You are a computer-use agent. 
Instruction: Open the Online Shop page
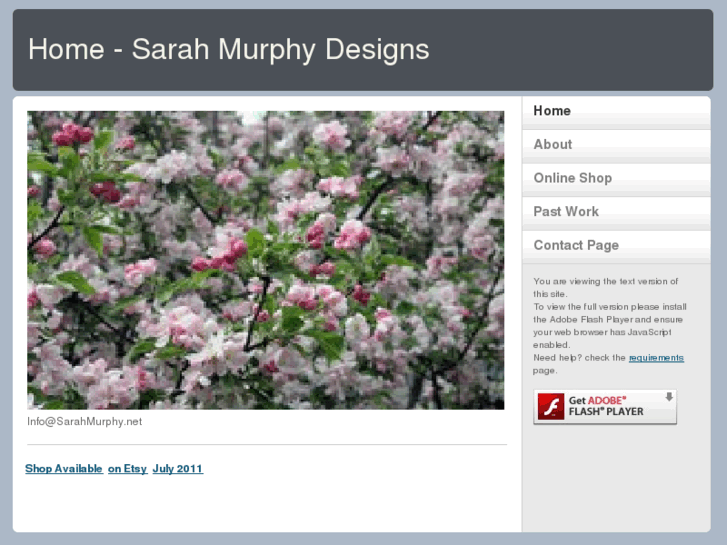(x=616, y=179)
